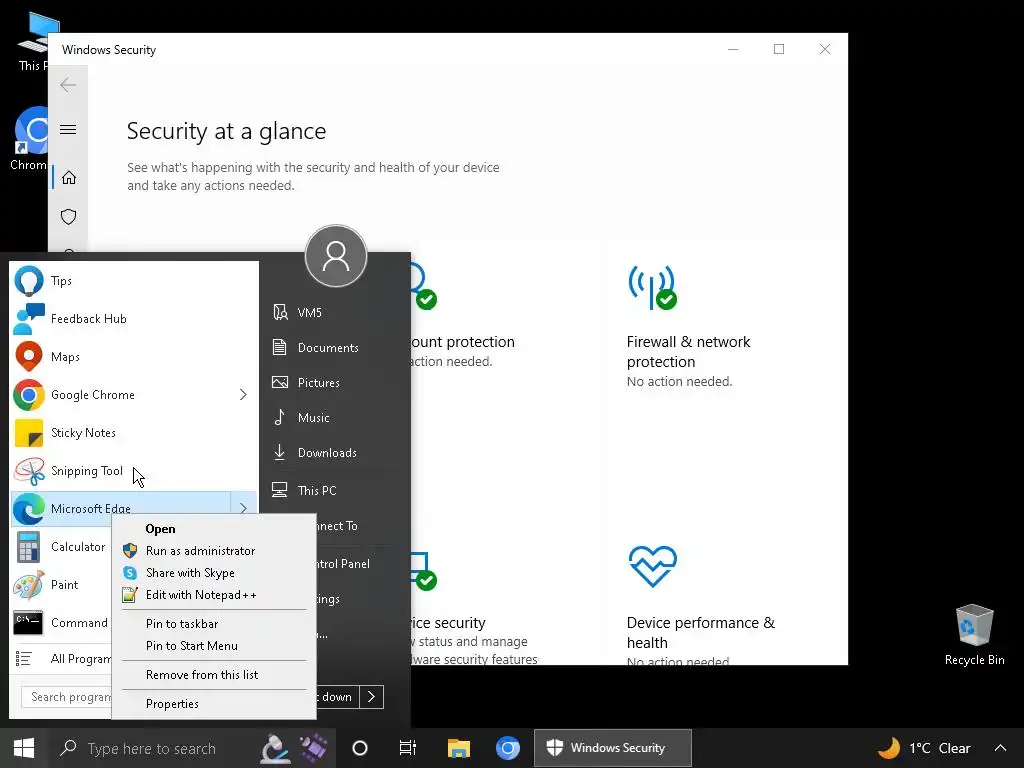Choose Pin to Start Menu
1024x768 pixels.
click(x=214, y=646)
